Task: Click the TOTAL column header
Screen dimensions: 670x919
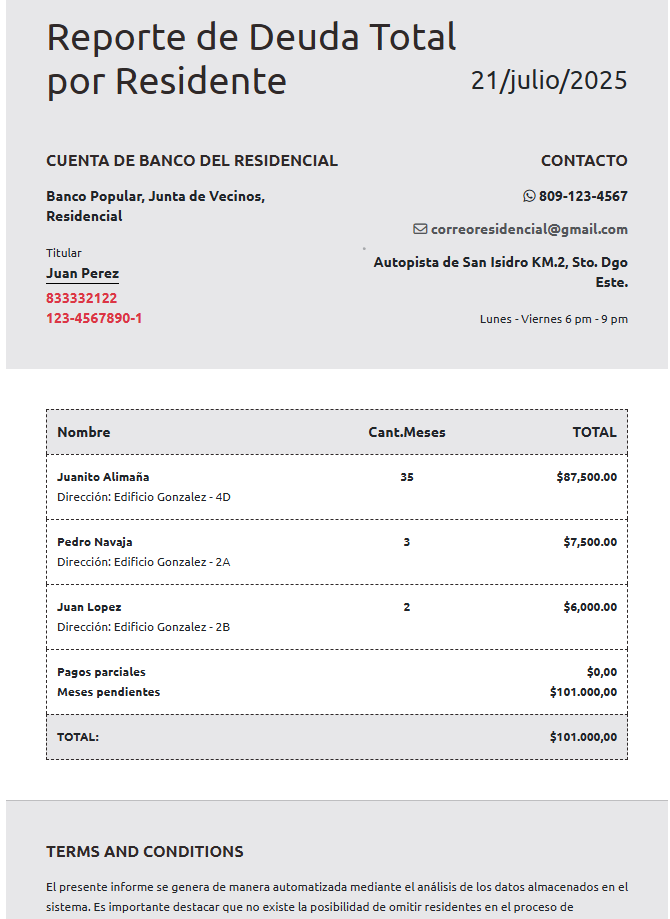Action: pyautogui.click(x=594, y=432)
